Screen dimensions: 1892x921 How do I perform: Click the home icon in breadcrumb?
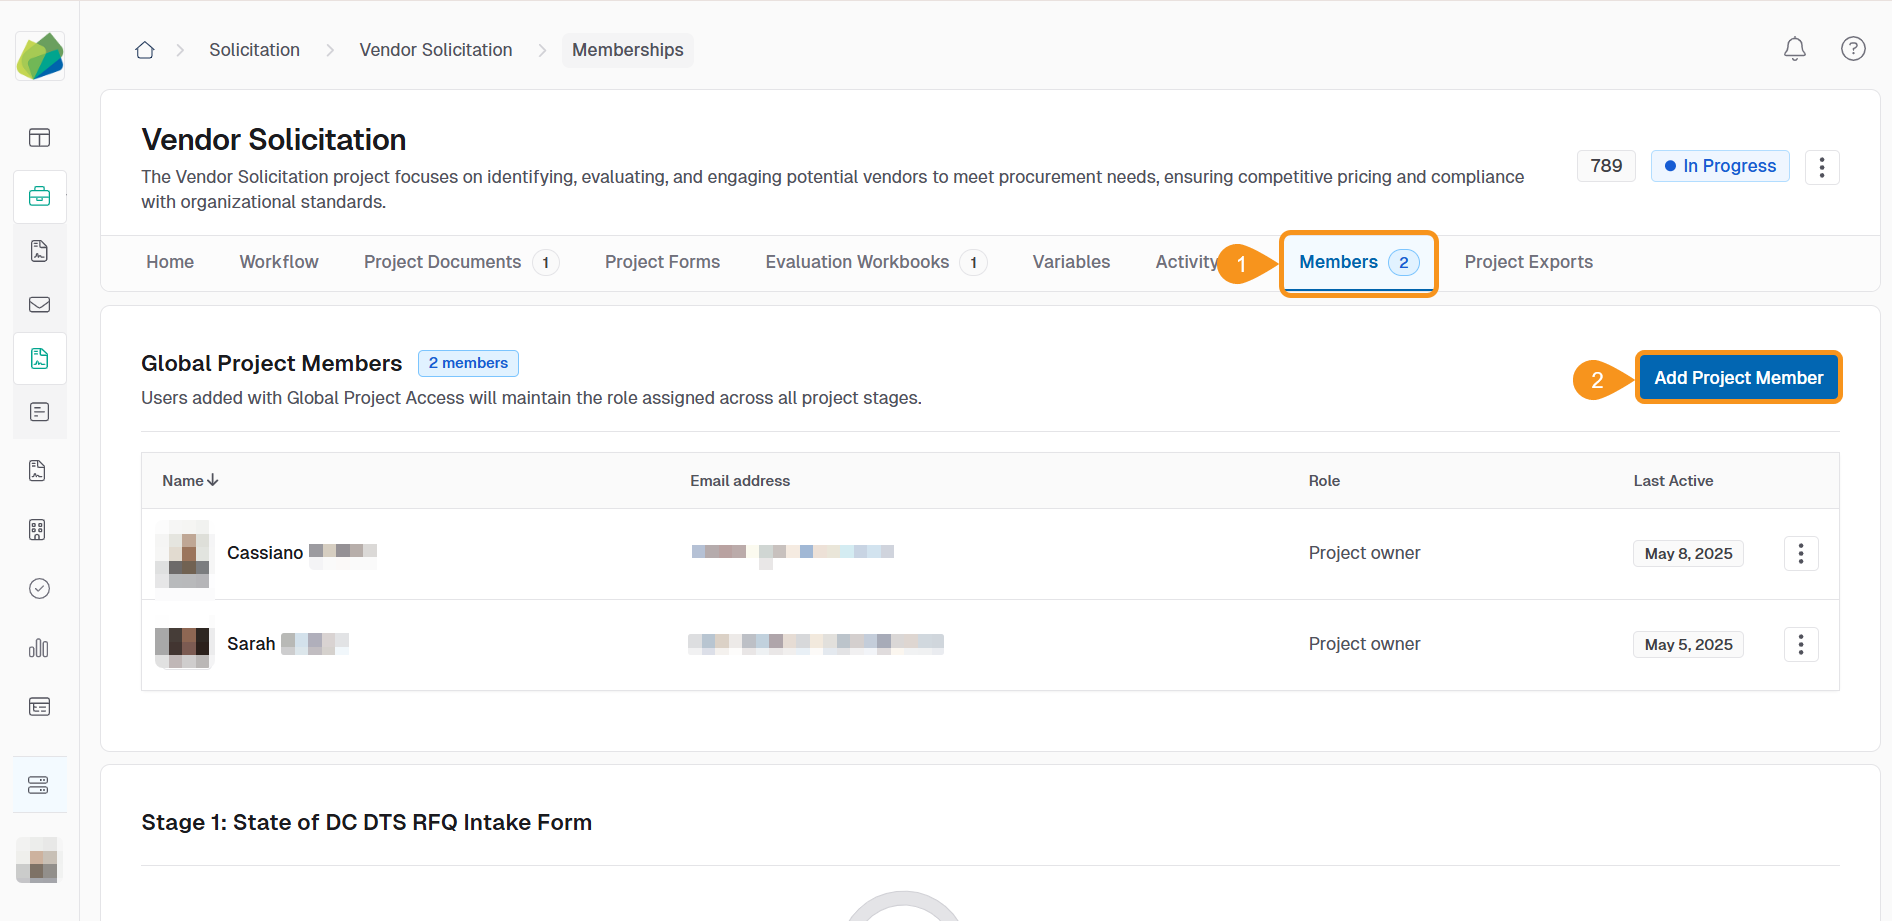click(x=145, y=50)
